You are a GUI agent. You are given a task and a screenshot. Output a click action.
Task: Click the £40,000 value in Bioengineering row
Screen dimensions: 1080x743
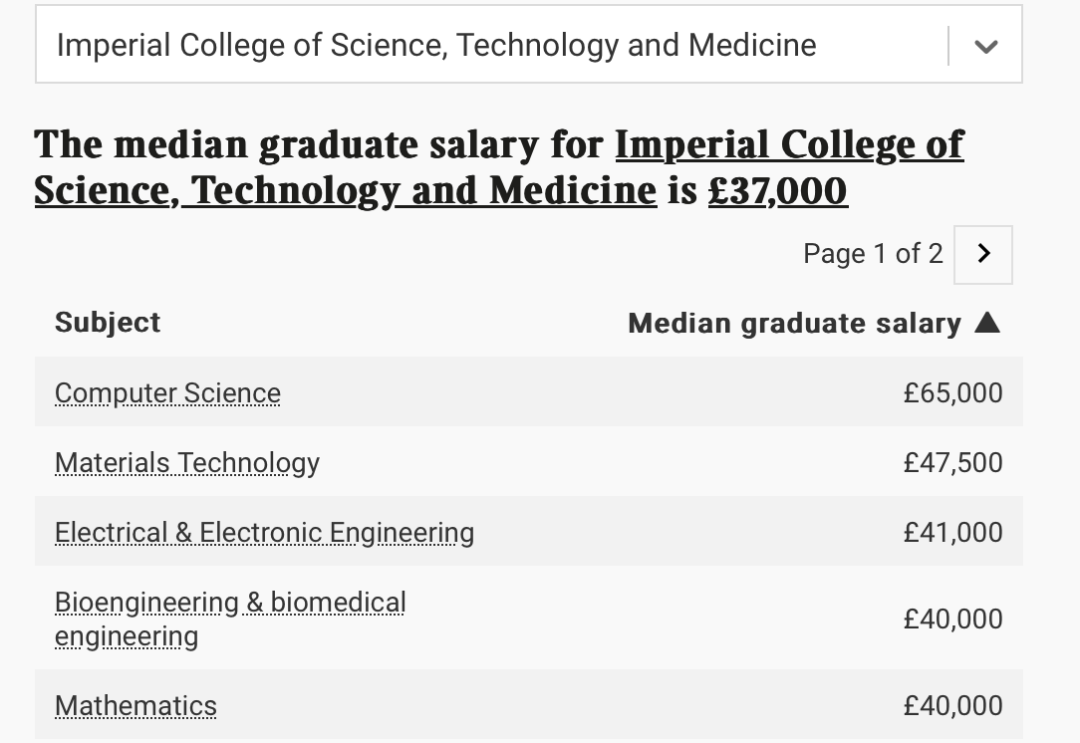[953, 619]
